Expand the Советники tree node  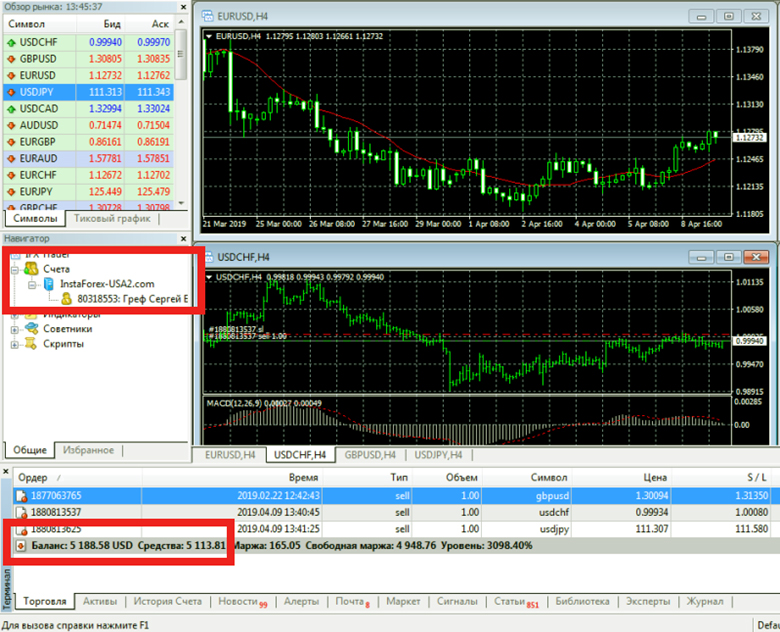point(15,328)
